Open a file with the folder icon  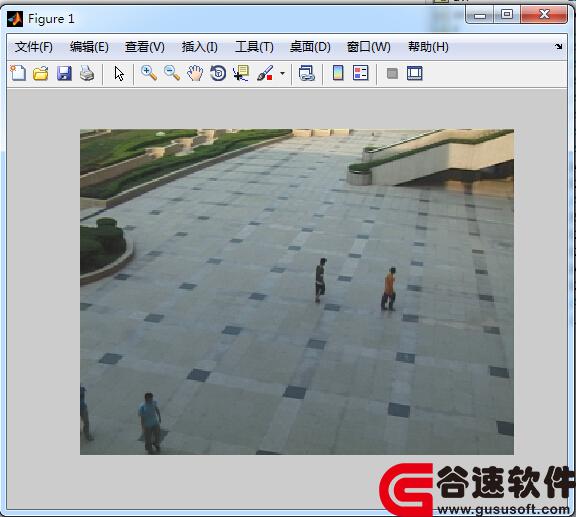pos(41,73)
